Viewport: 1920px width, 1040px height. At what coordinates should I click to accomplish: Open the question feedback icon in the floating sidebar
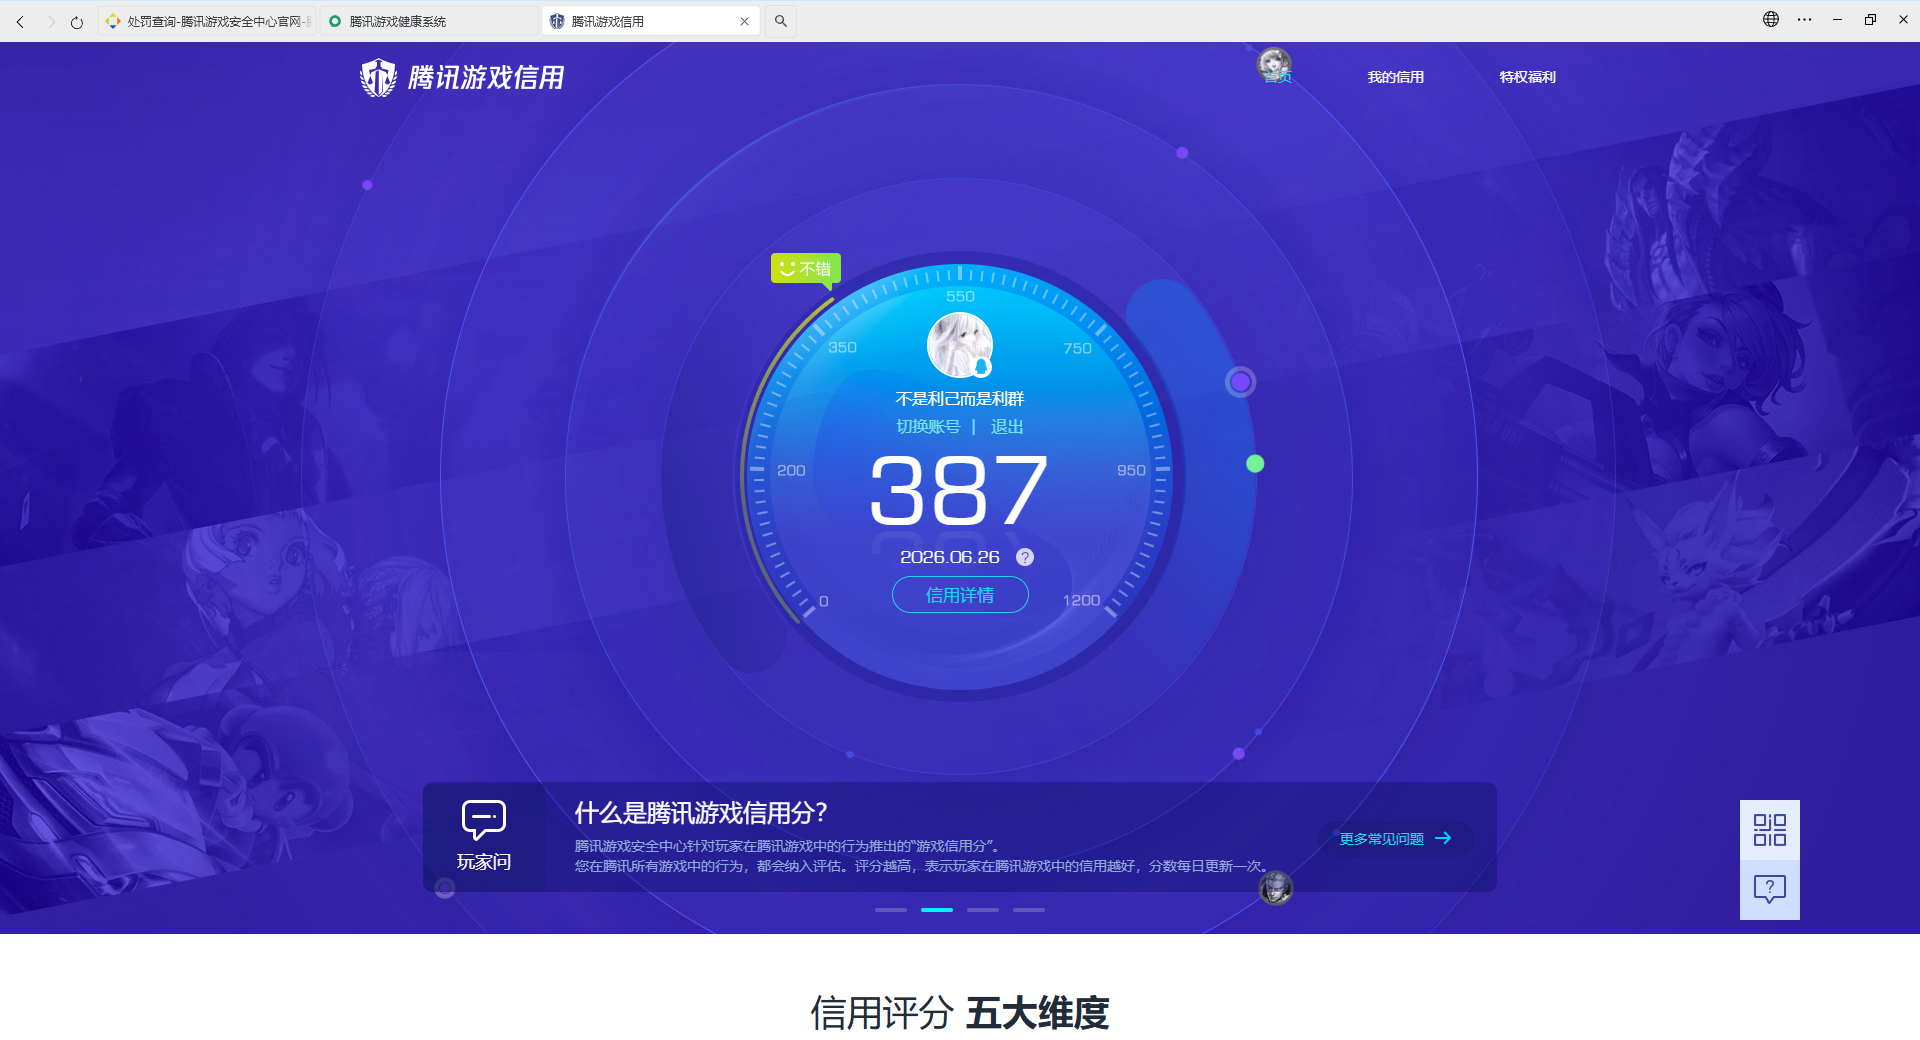point(1770,889)
